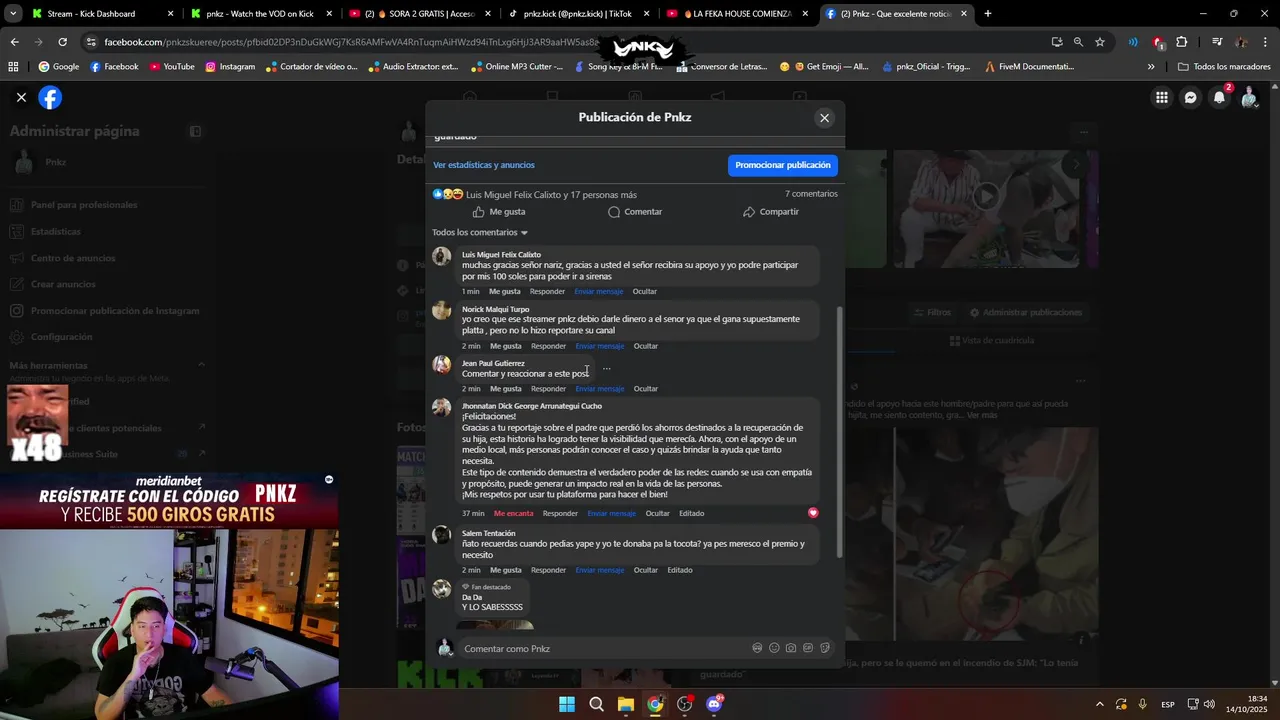The height and width of the screenshot is (720, 1280).
Task: Open taskbar search
Action: coord(596,704)
